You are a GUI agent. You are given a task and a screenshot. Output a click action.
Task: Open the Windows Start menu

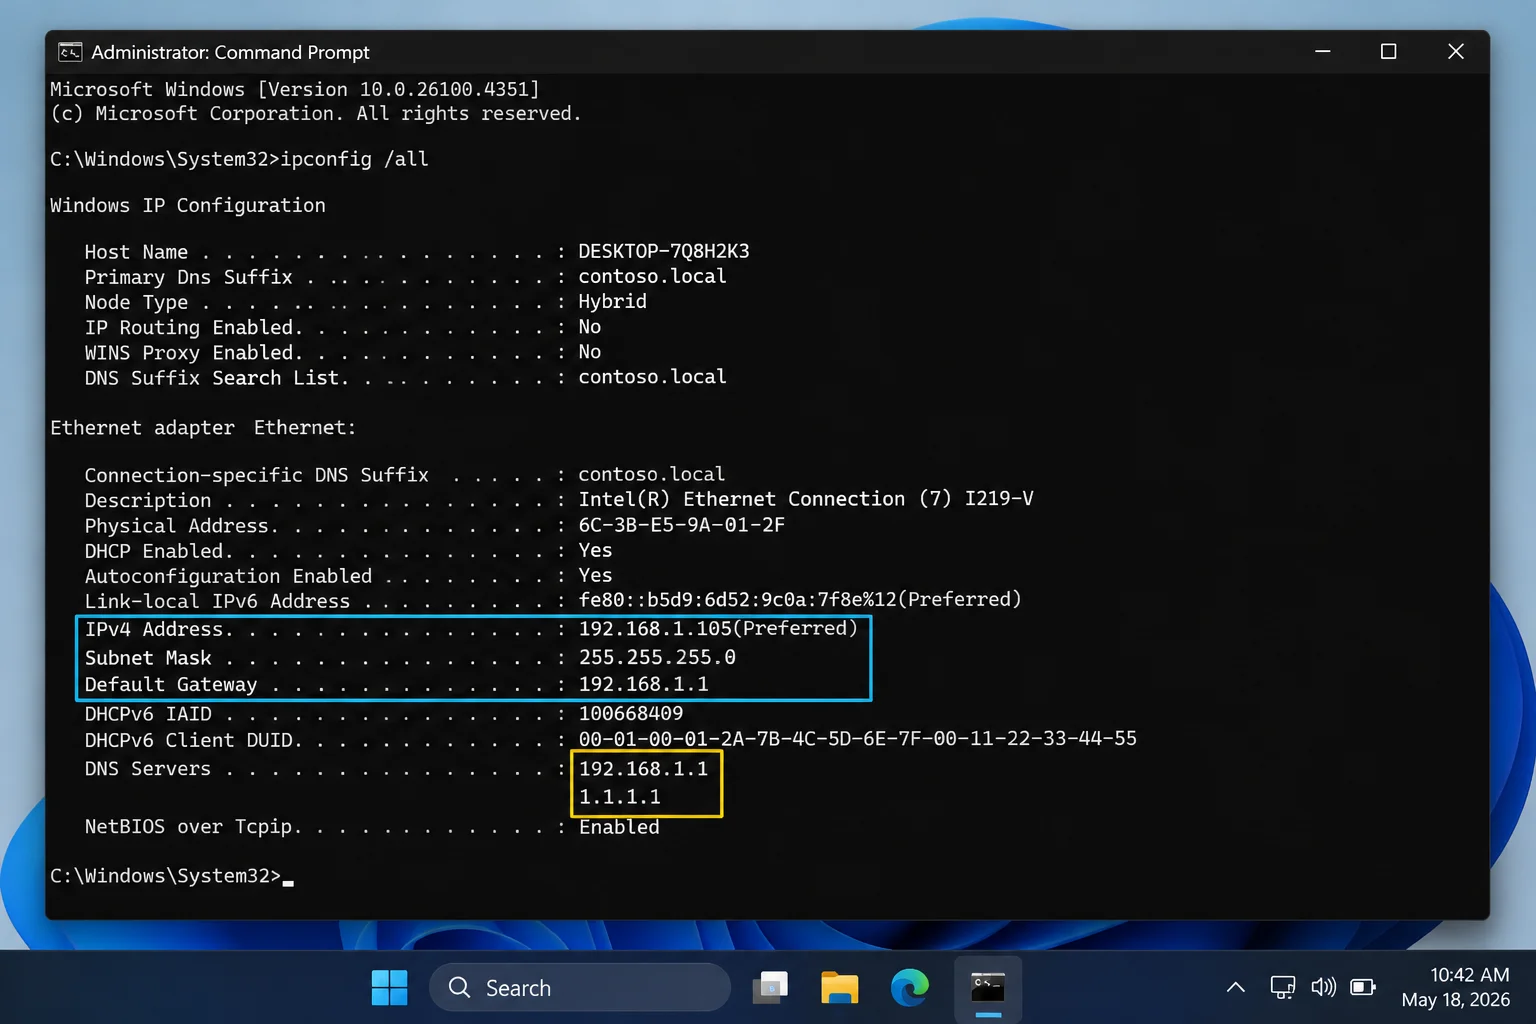coord(389,988)
